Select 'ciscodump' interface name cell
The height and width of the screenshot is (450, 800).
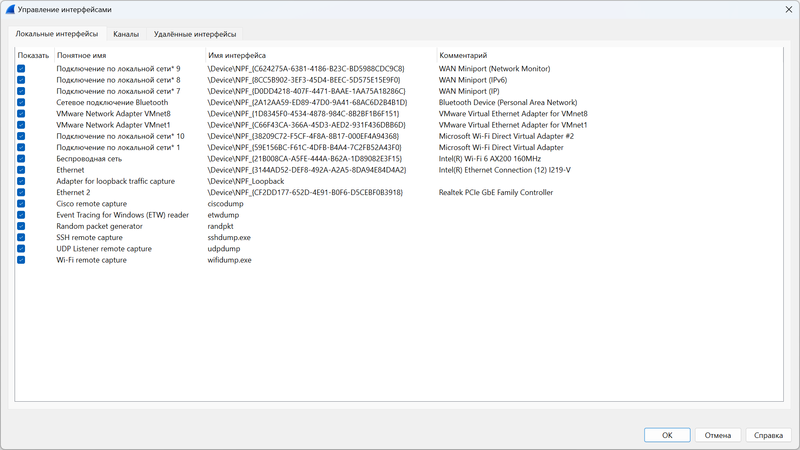tap(226, 204)
